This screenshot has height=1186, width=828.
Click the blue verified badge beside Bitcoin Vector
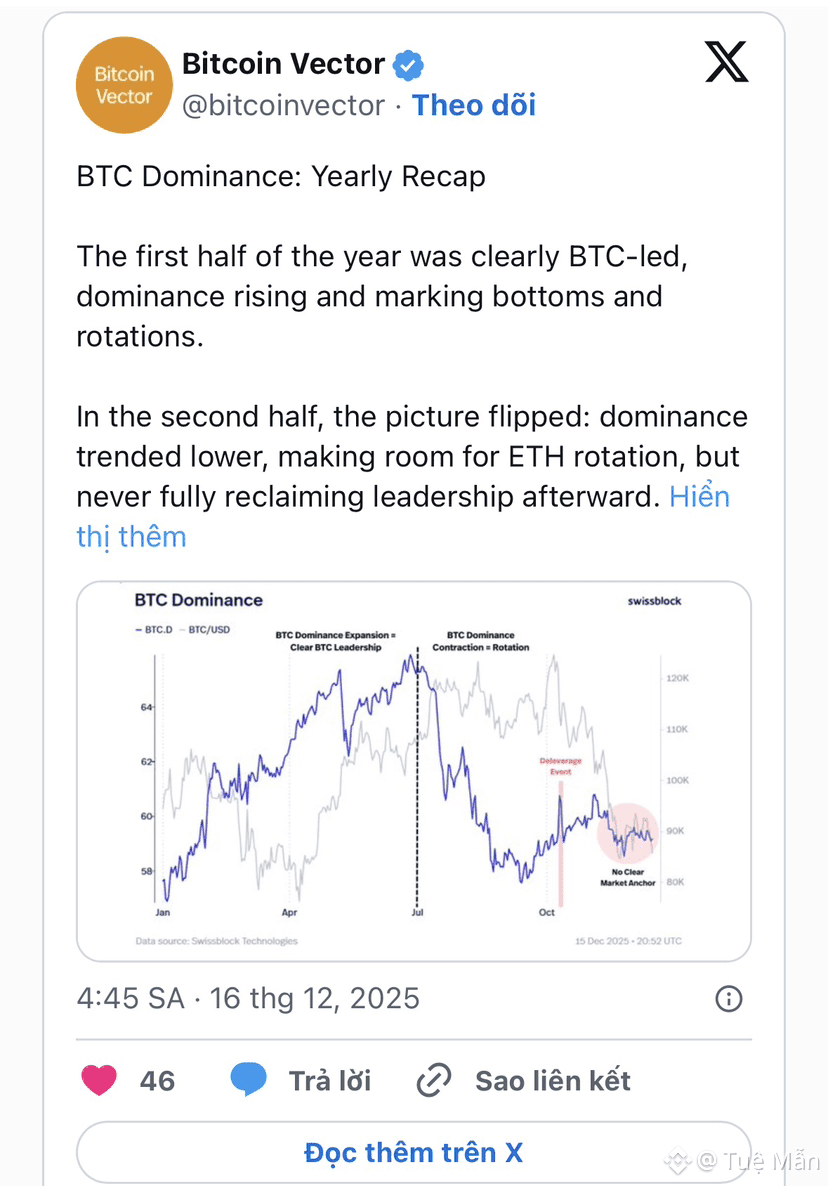[x=408, y=66]
